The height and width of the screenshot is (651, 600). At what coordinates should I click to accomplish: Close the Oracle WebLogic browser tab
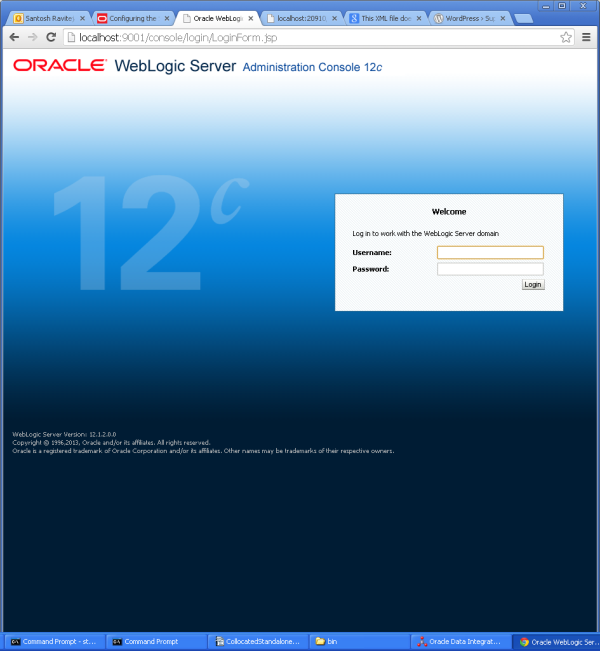251,18
